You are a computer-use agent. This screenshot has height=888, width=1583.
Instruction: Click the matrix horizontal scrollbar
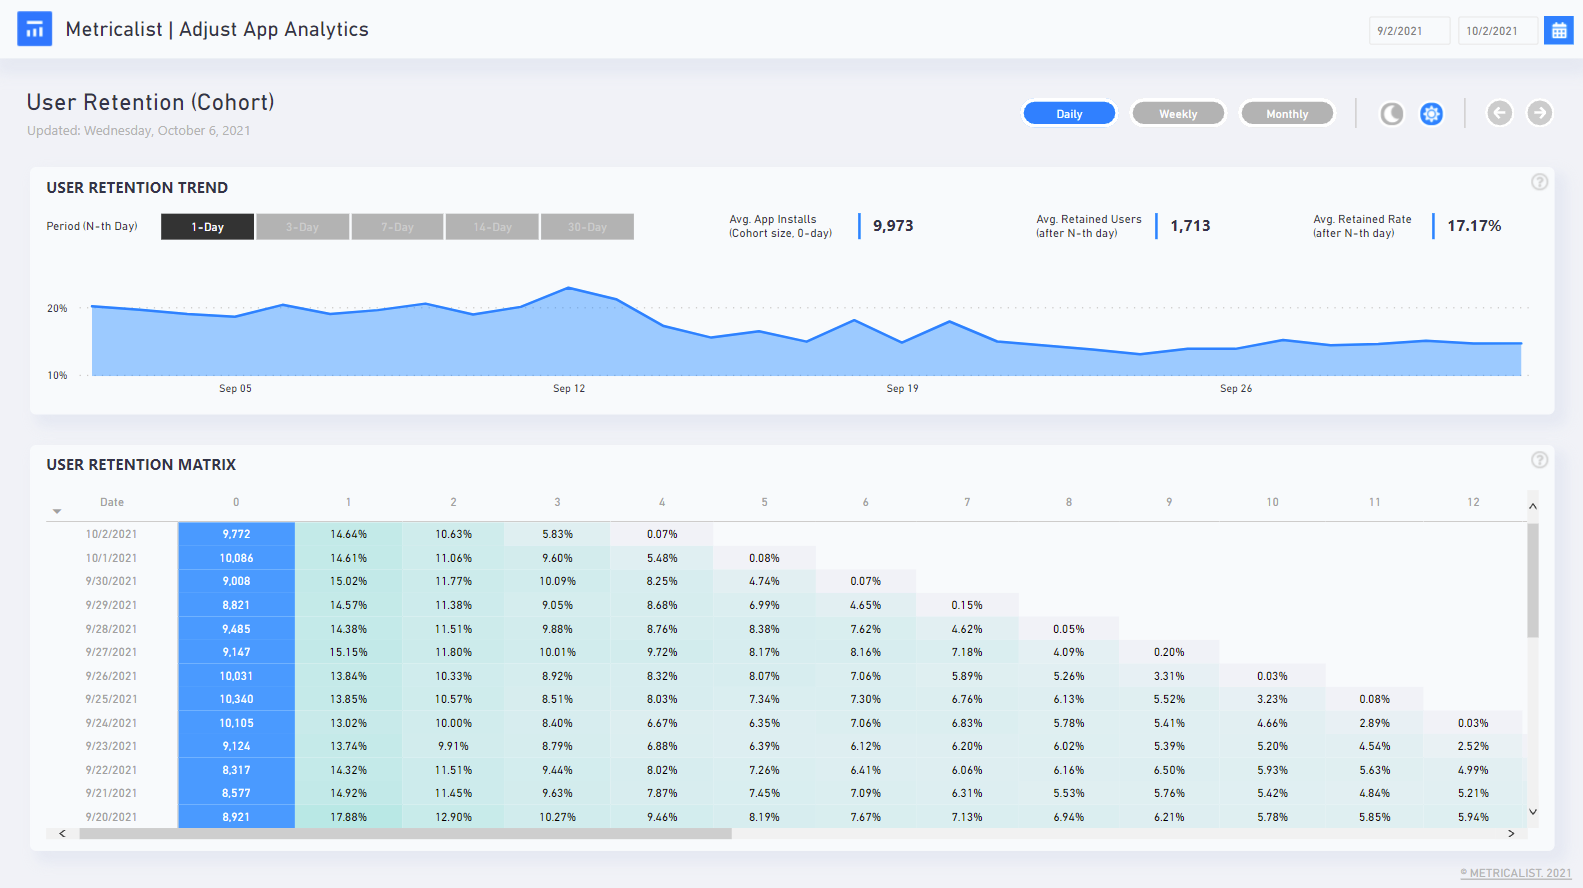coord(405,833)
